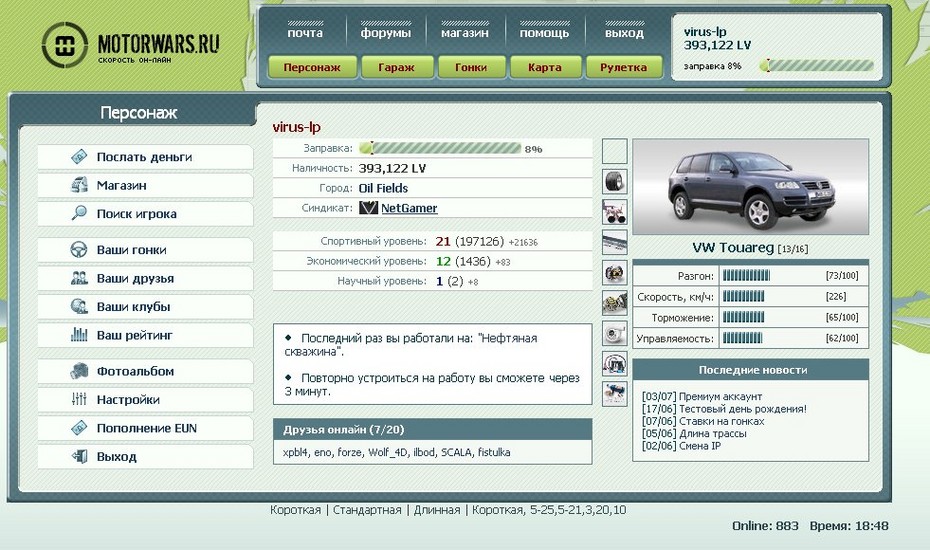Click the VW Touareg car image

[x=750, y=187]
